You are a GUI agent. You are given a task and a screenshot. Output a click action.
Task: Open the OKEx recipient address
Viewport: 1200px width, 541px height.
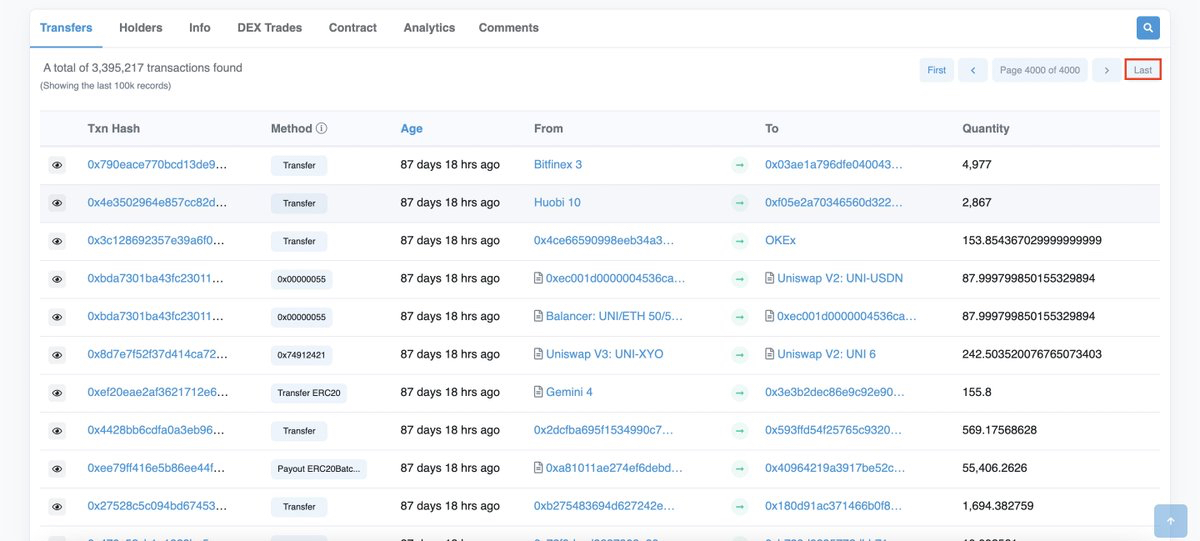click(x=781, y=241)
